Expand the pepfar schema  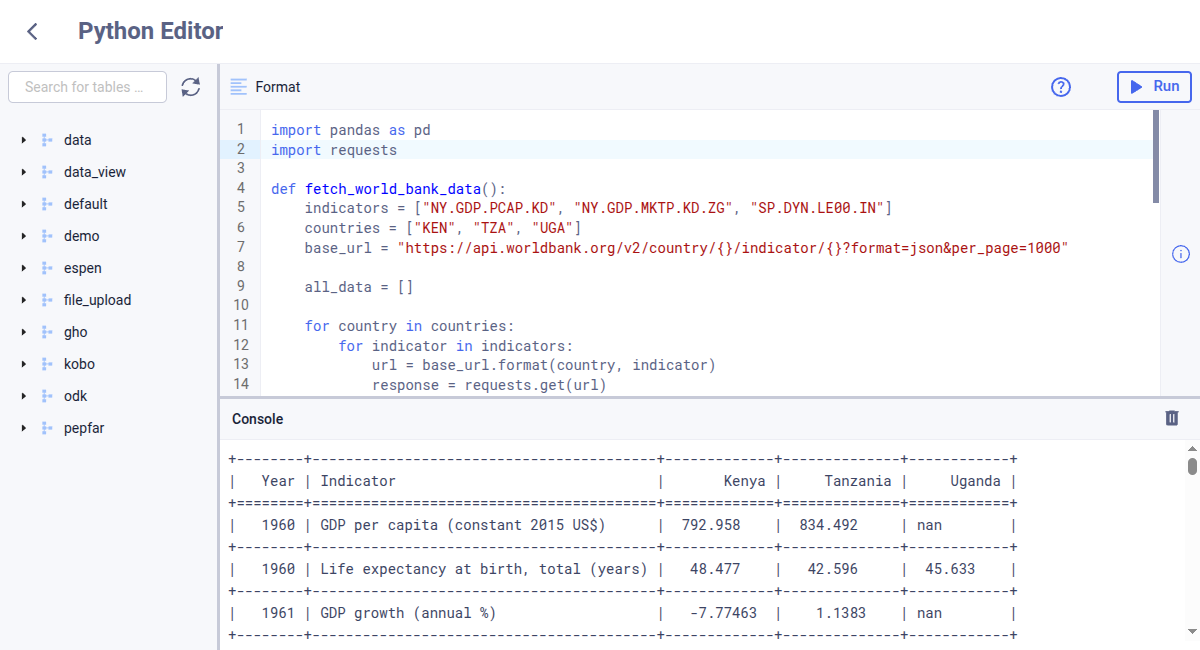tap(23, 427)
